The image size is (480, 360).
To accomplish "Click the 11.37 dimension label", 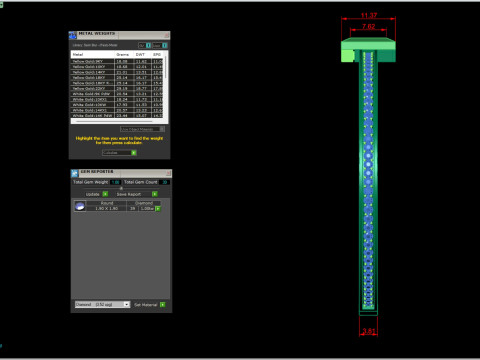I will tap(369, 15).
